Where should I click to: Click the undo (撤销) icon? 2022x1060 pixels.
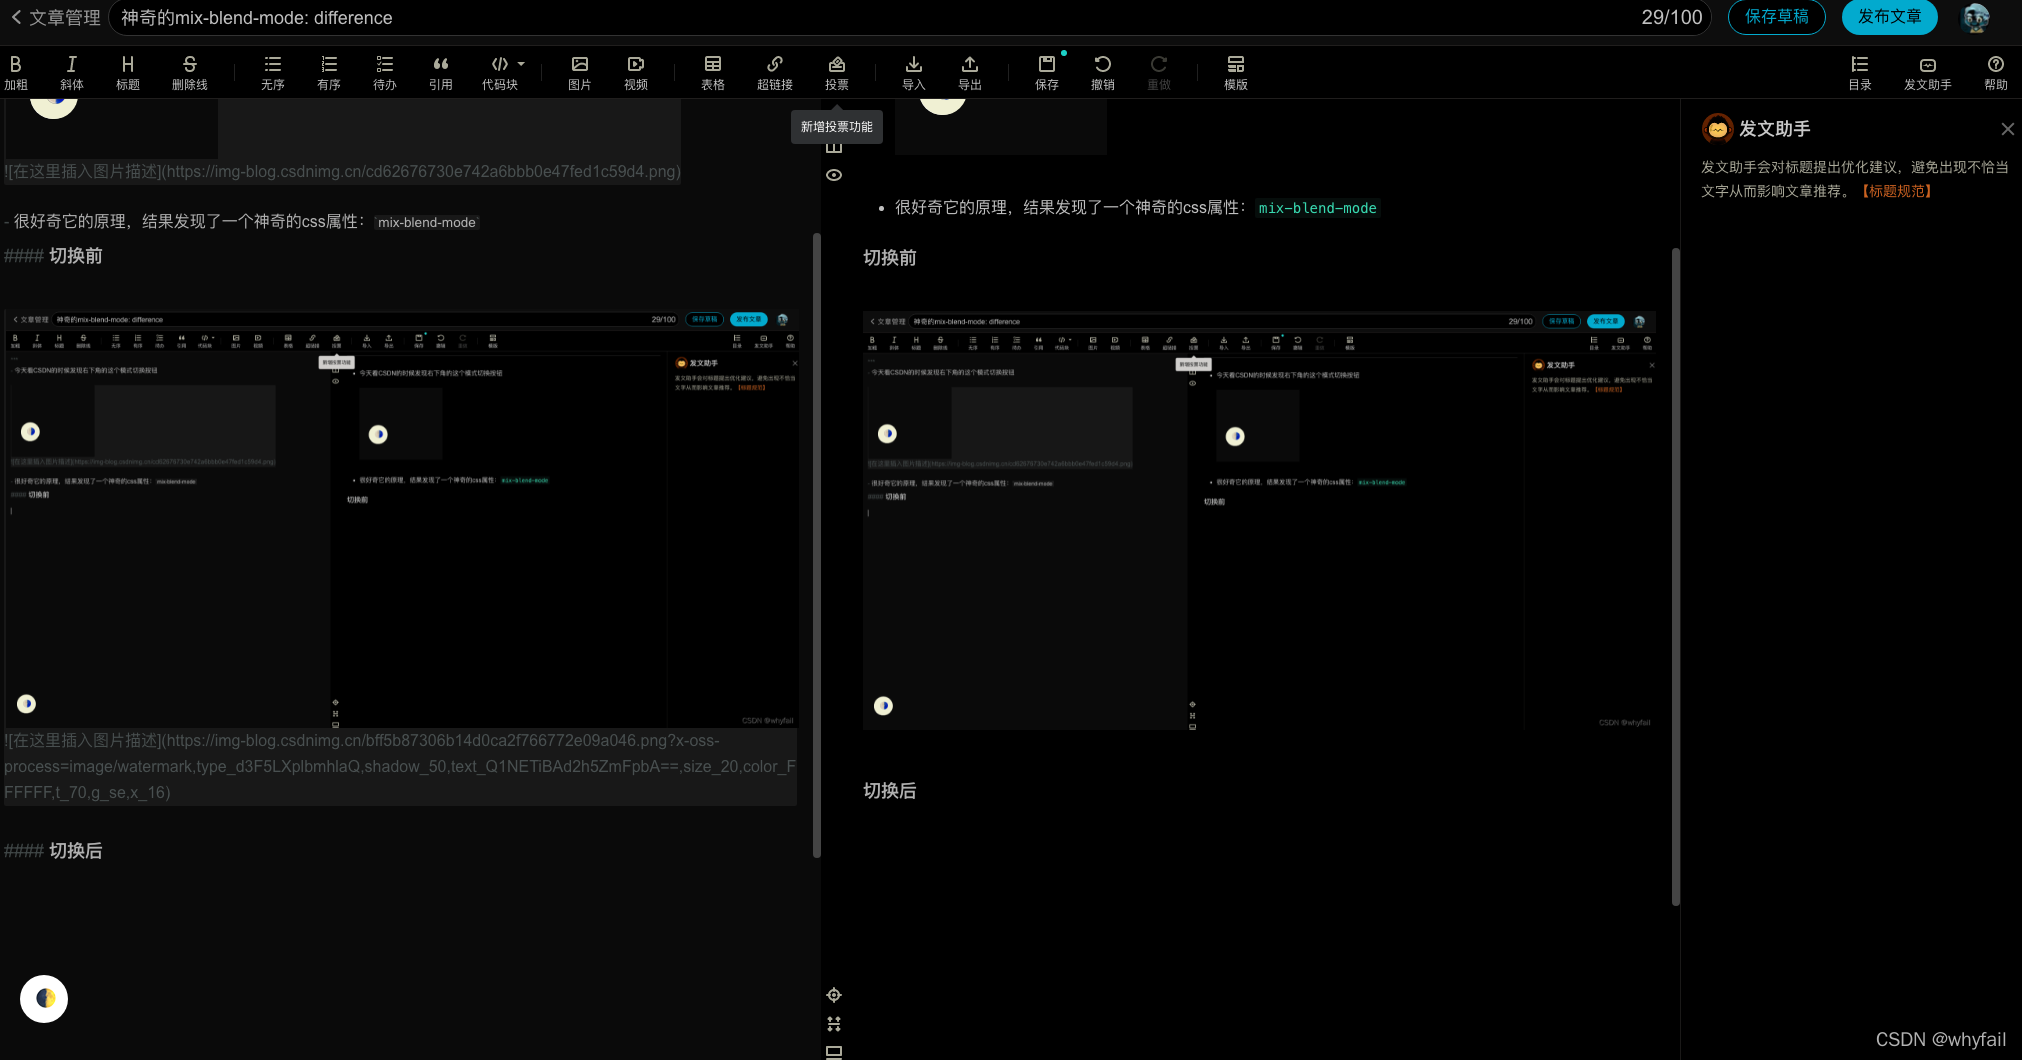tap(1103, 72)
